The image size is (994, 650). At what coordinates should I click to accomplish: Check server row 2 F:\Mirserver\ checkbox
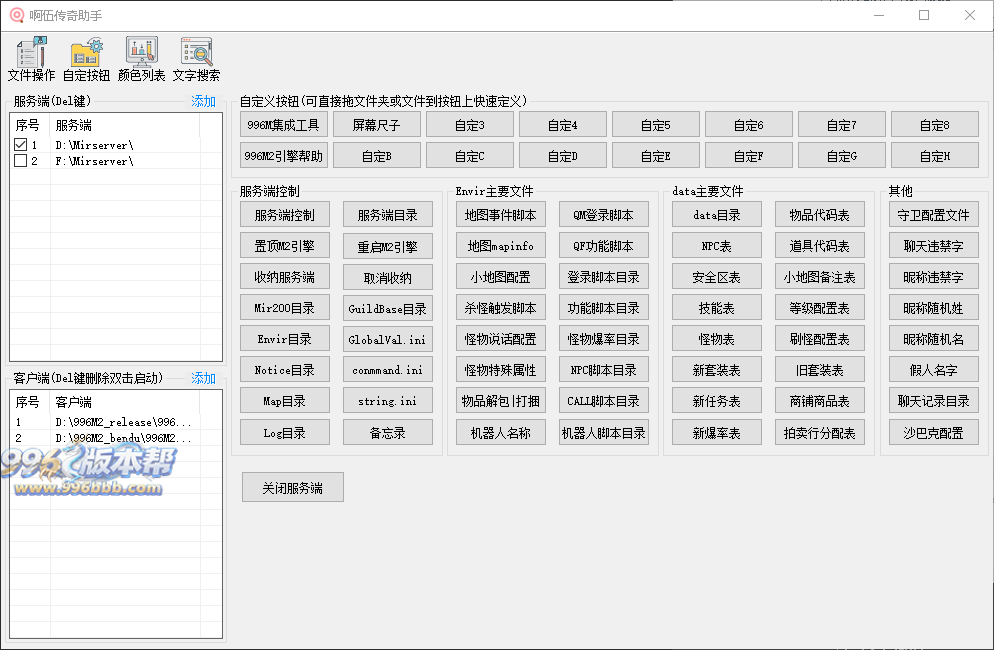tap(20, 161)
